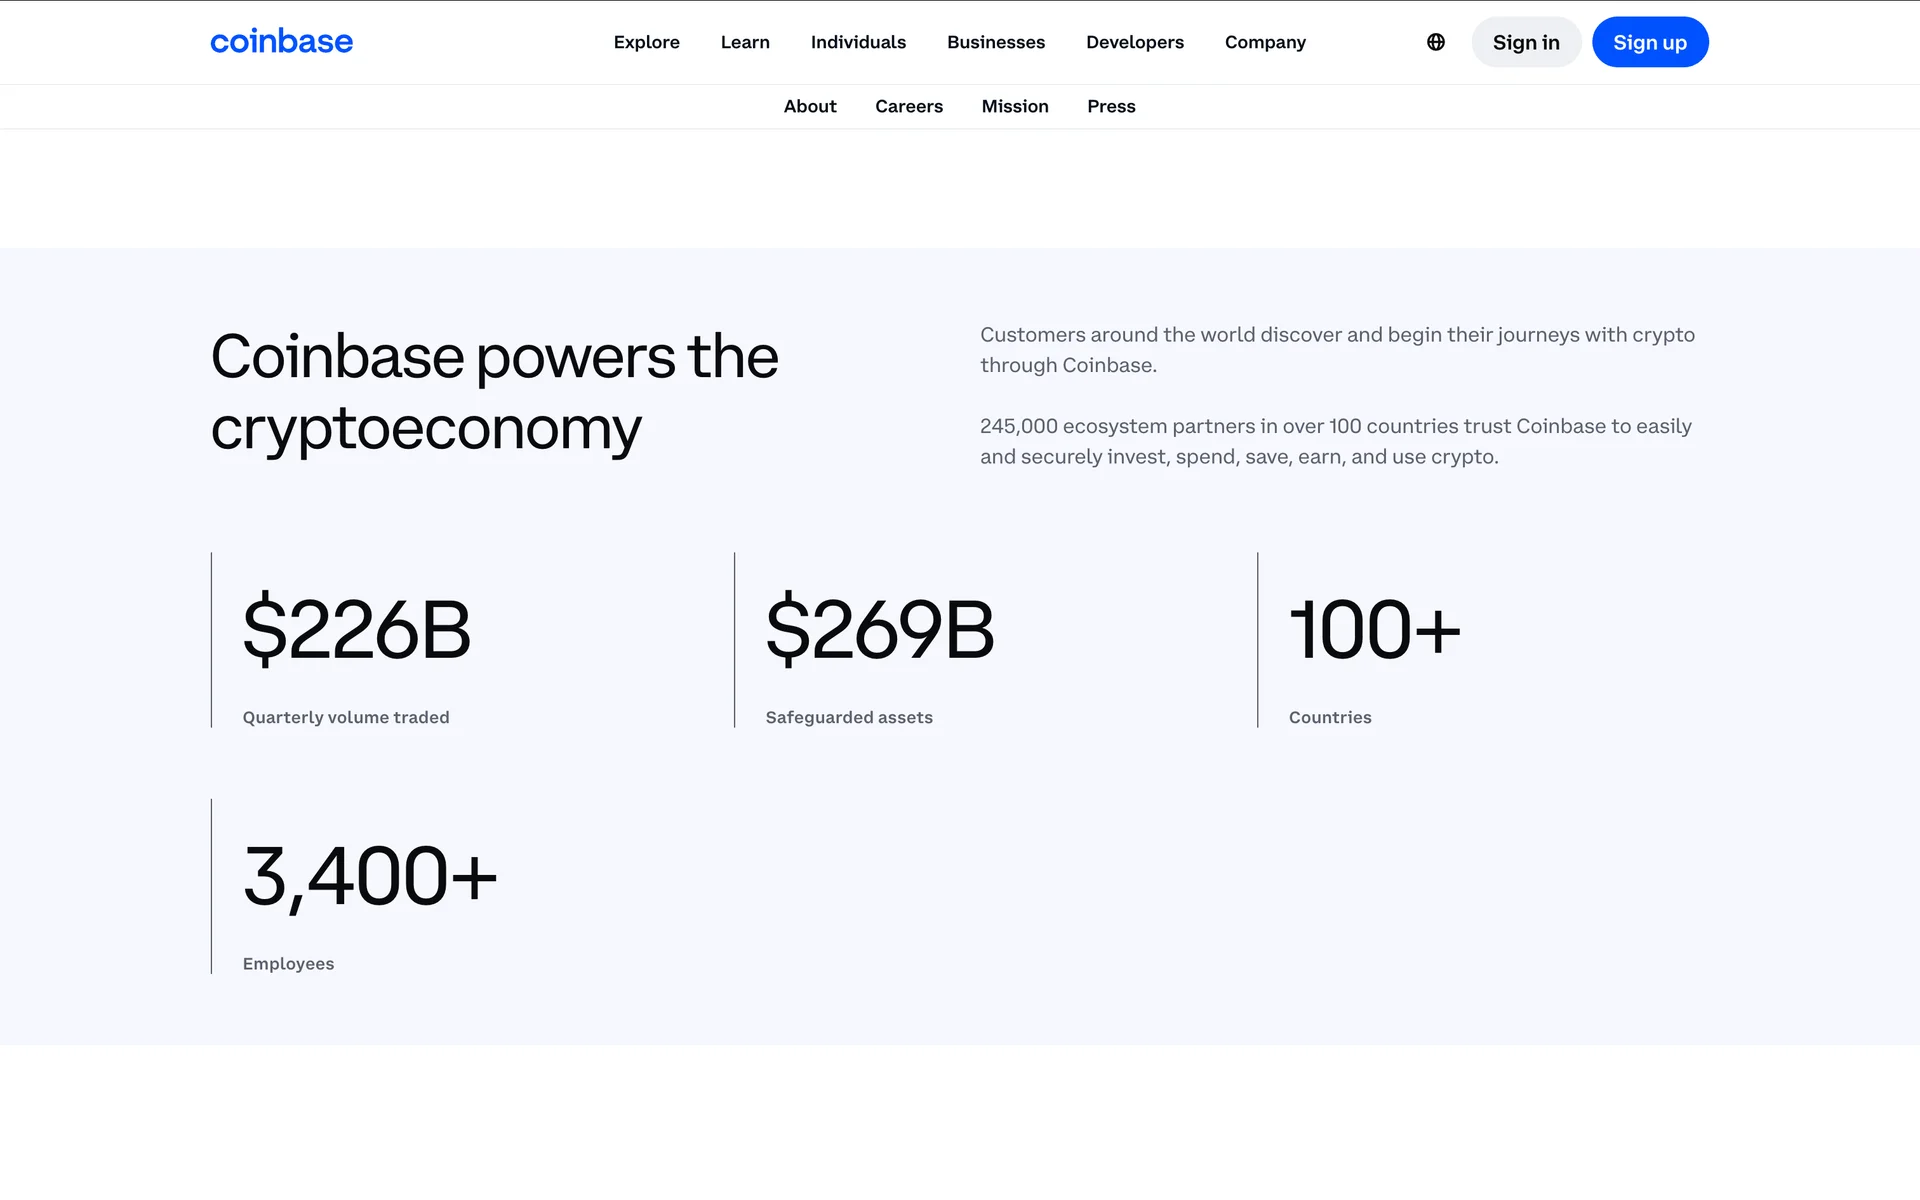Viewport: 1920px width, 1200px height.
Task: Click the Coinbase logo
Action: 281,42
